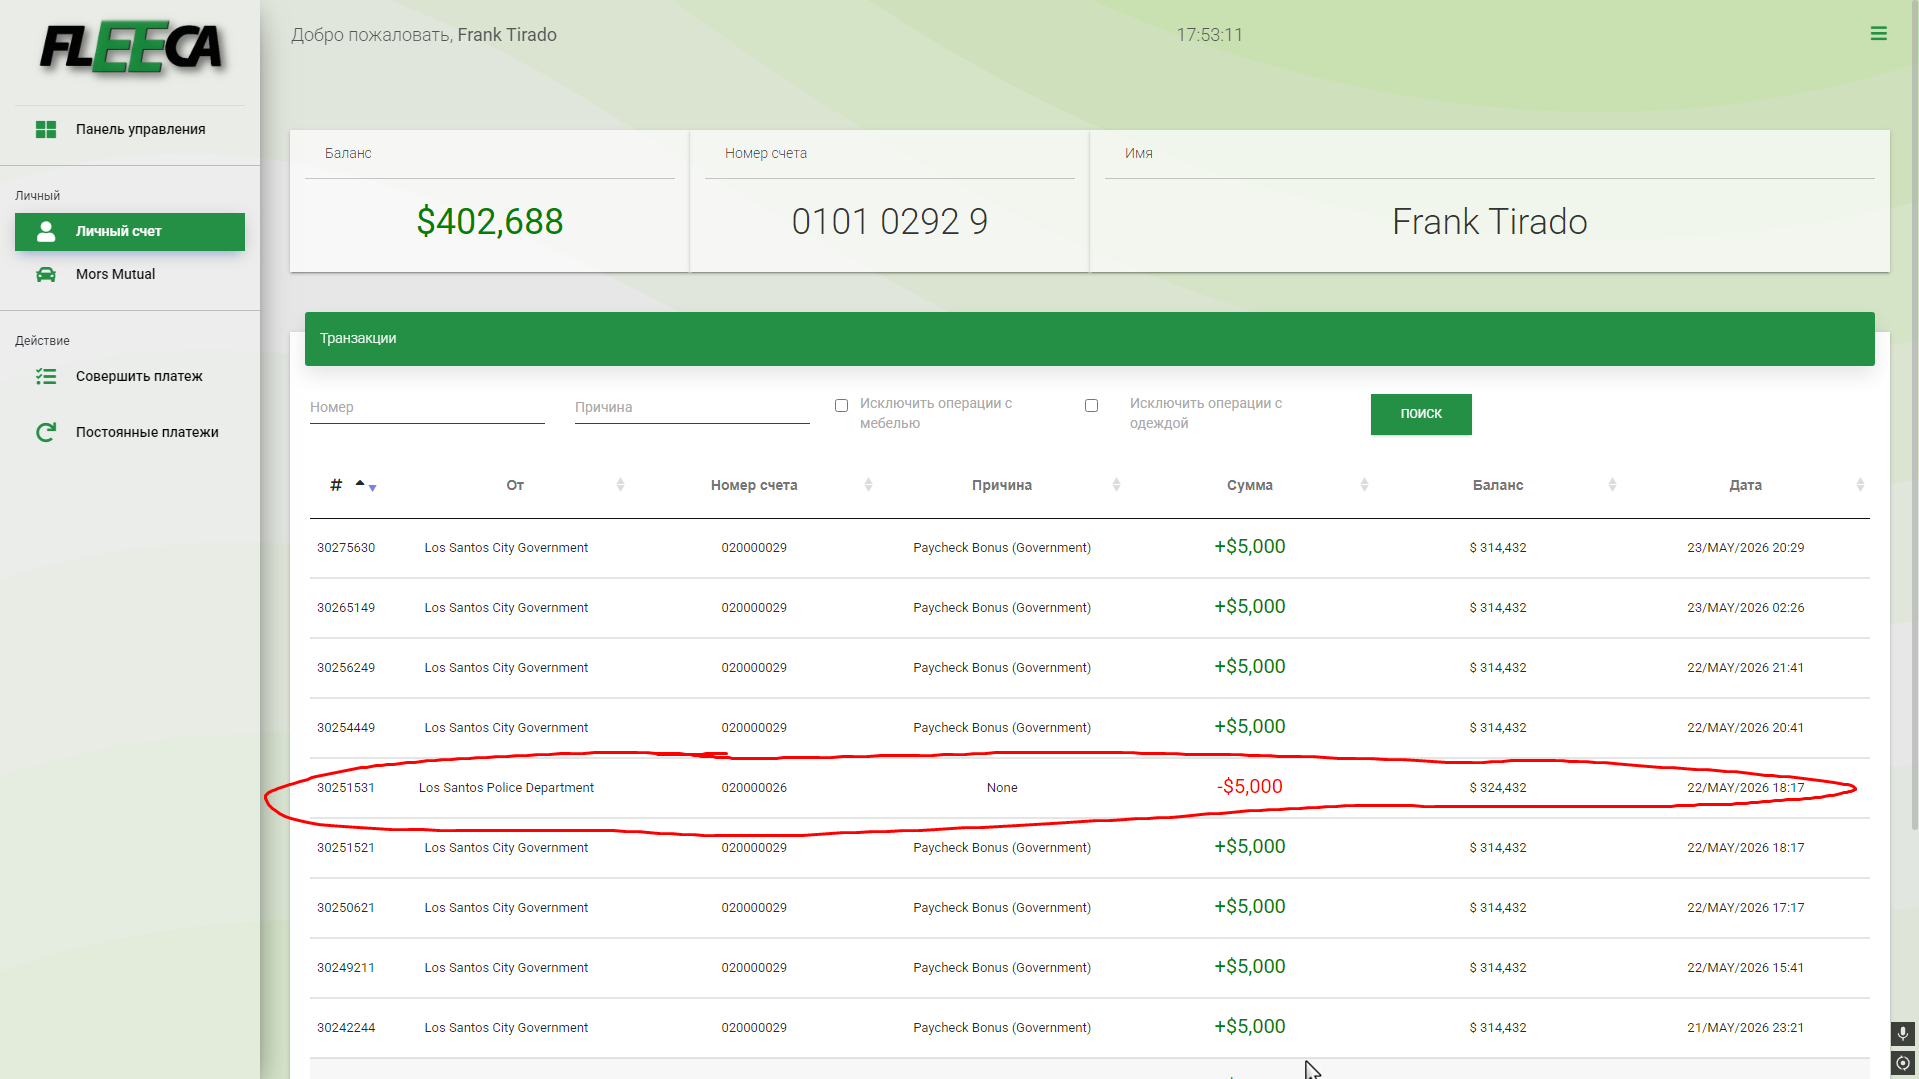Click transaction number 30265149

coord(346,608)
